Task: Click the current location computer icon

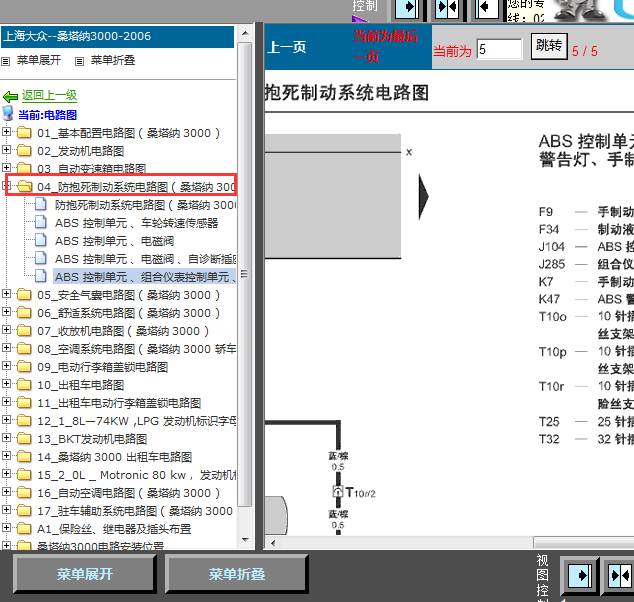Action: click(8, 114)
